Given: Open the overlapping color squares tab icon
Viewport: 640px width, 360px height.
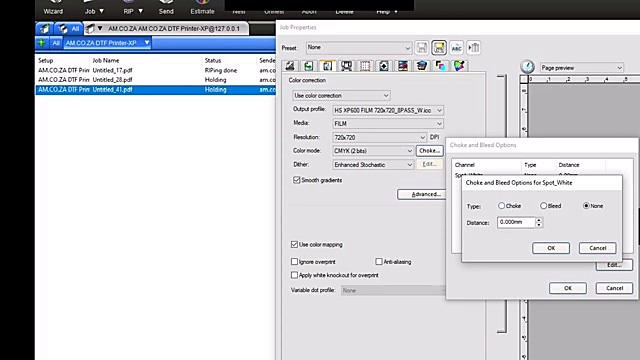Looking at the screenshot, I should pyautogui.click(x=440, y=66).
